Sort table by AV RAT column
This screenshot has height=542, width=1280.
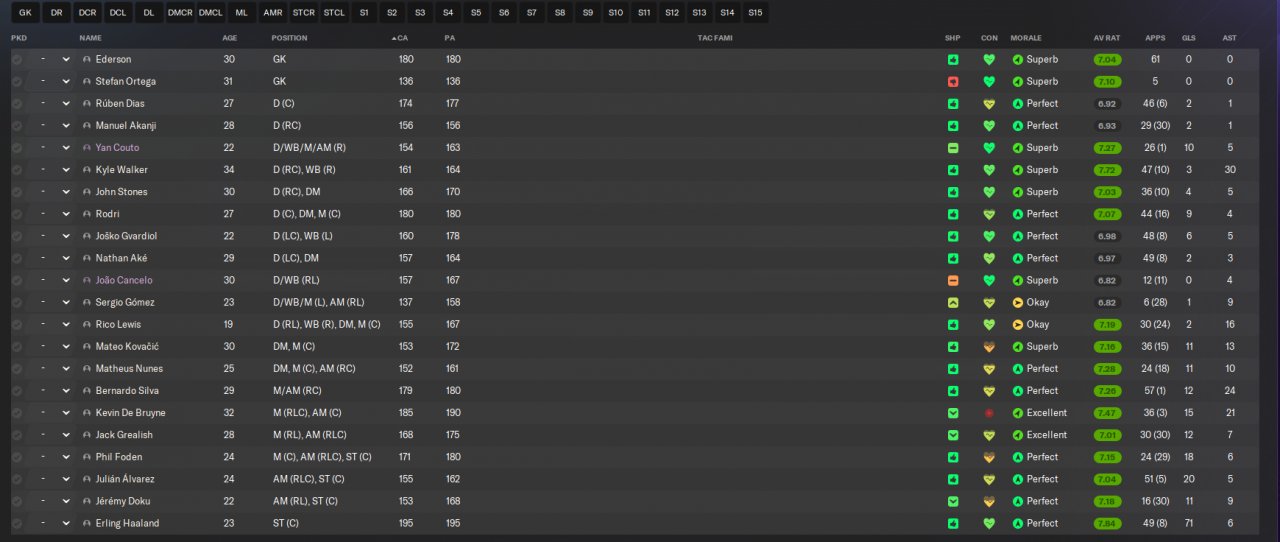[x=1106, y=38]
